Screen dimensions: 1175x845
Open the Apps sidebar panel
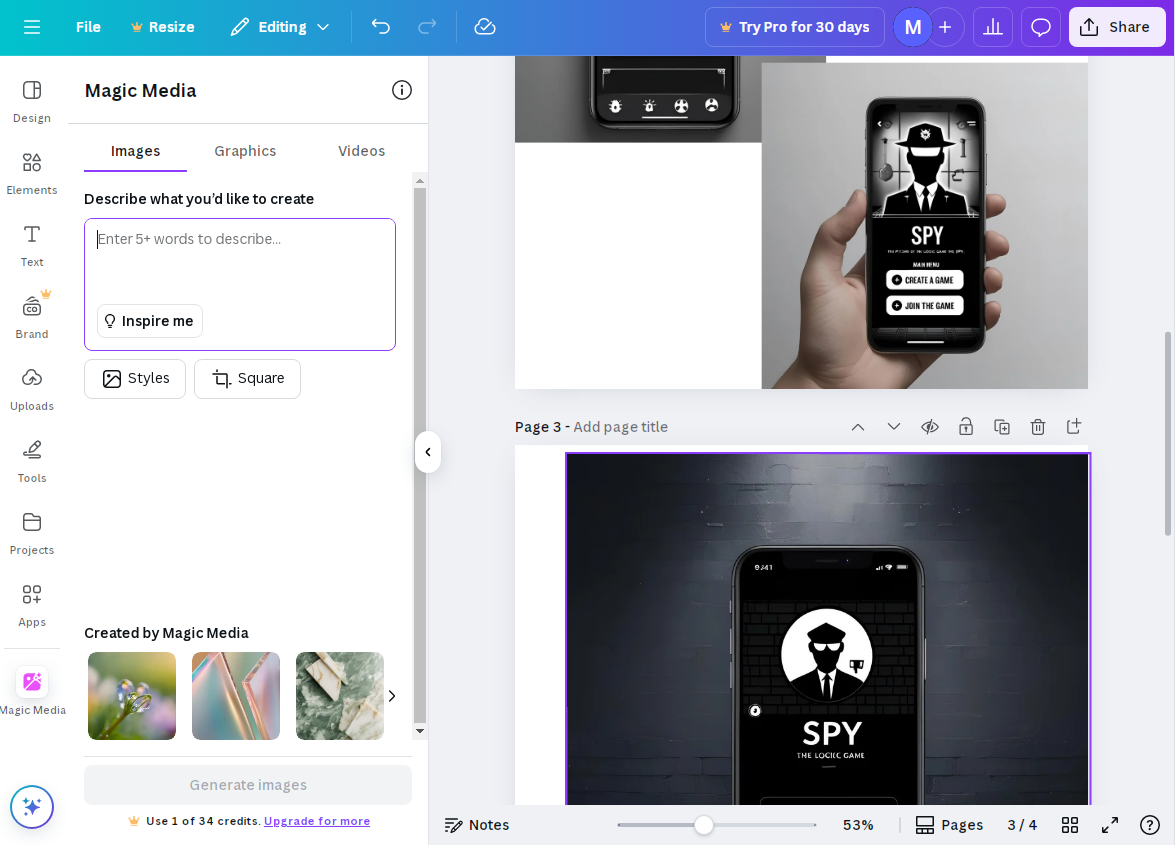click(x=31, y=605)
